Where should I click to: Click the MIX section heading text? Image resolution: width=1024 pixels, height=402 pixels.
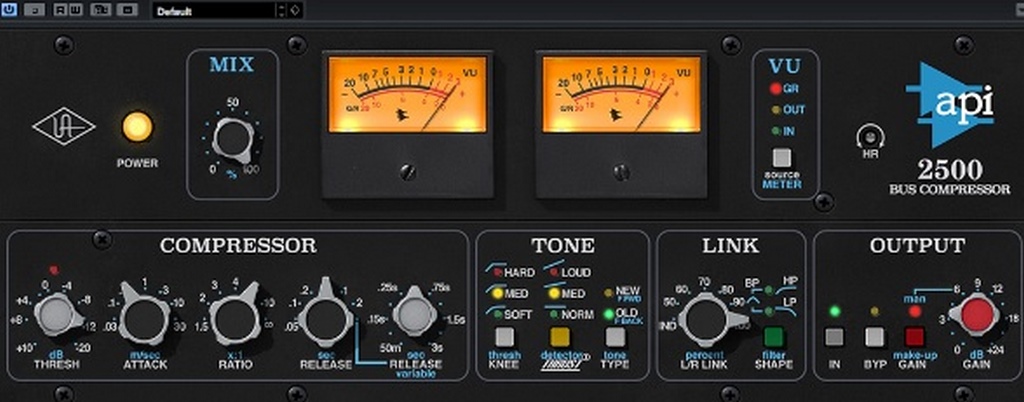click(x=232, y=65)
